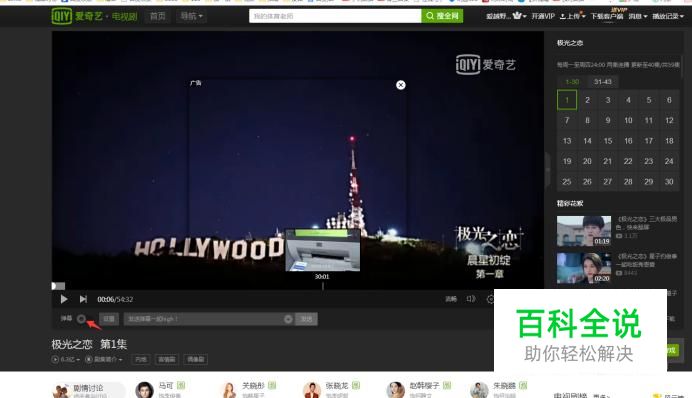Click the 极光之恋 第1集 video title

[90, 344]
